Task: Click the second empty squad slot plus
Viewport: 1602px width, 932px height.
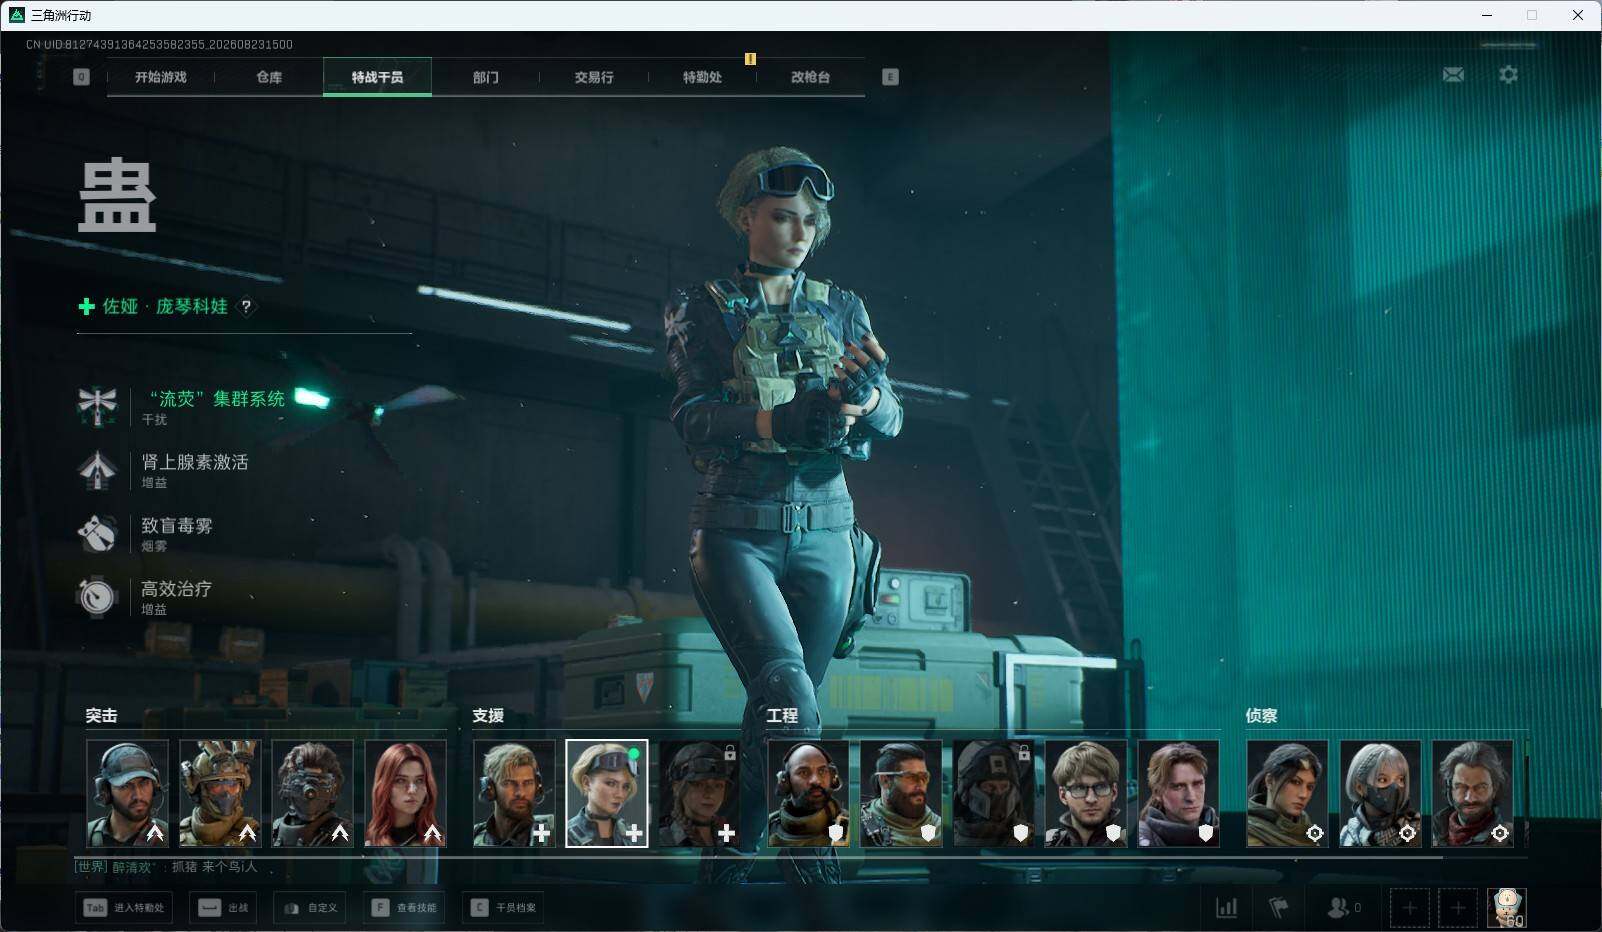Action: coord(1458,908)
